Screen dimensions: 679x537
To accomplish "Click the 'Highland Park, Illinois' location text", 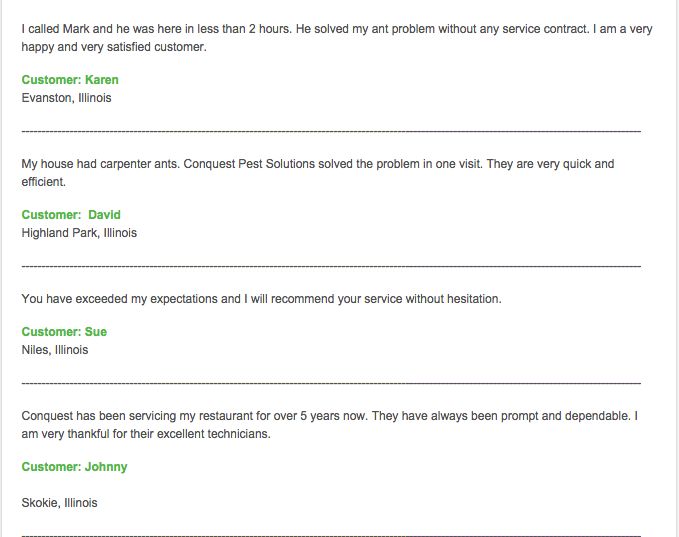I will (79, 233).
